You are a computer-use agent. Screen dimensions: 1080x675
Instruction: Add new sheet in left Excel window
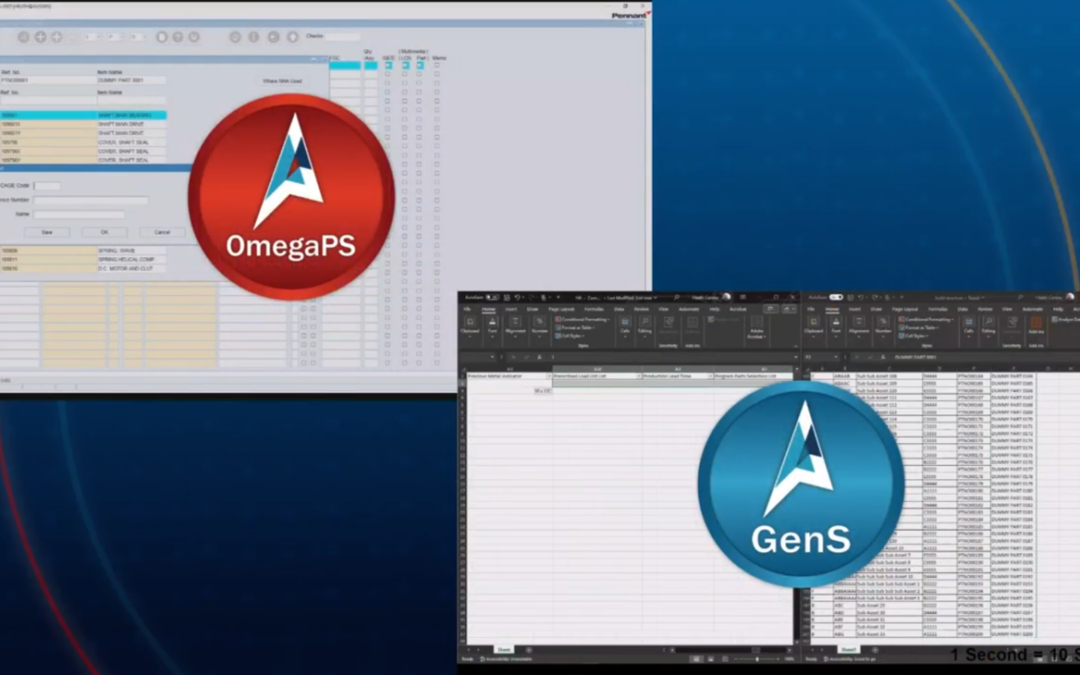(529, 650)
